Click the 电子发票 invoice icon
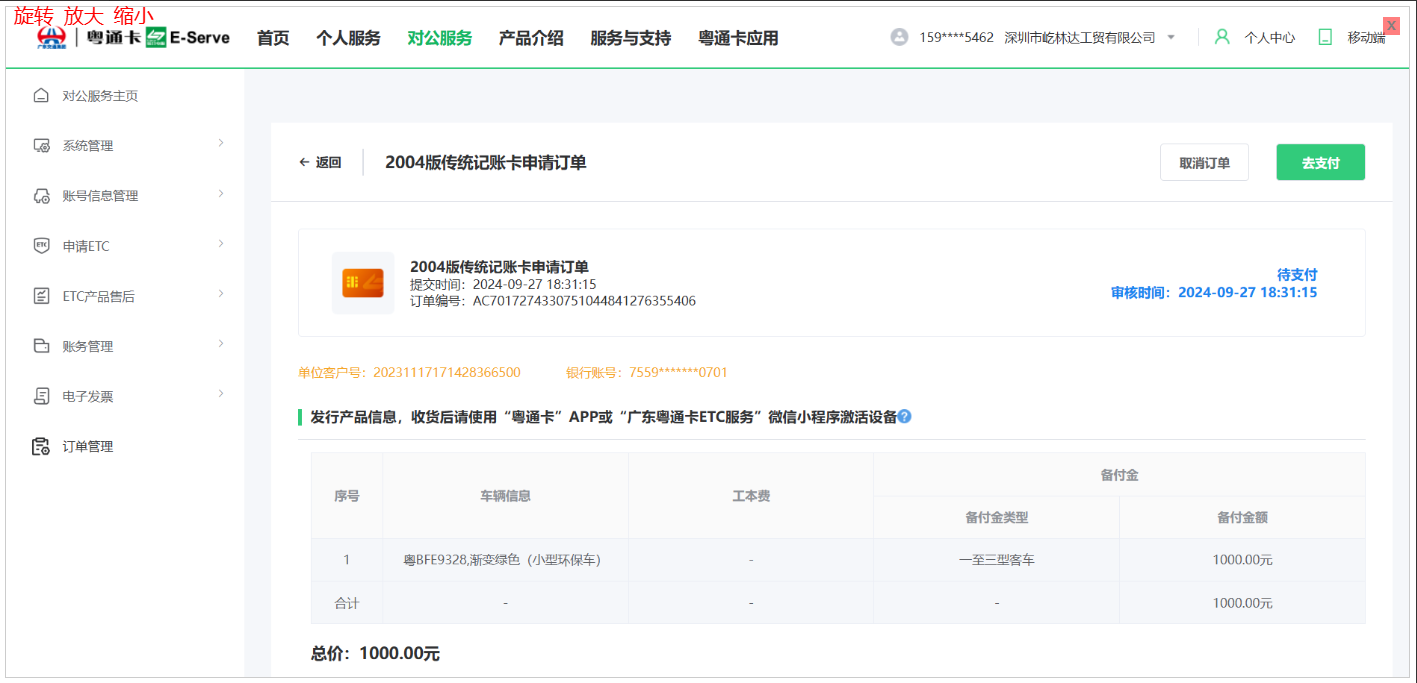The width and height of the screenshot is (1417, 683). (x=41, y=397)
